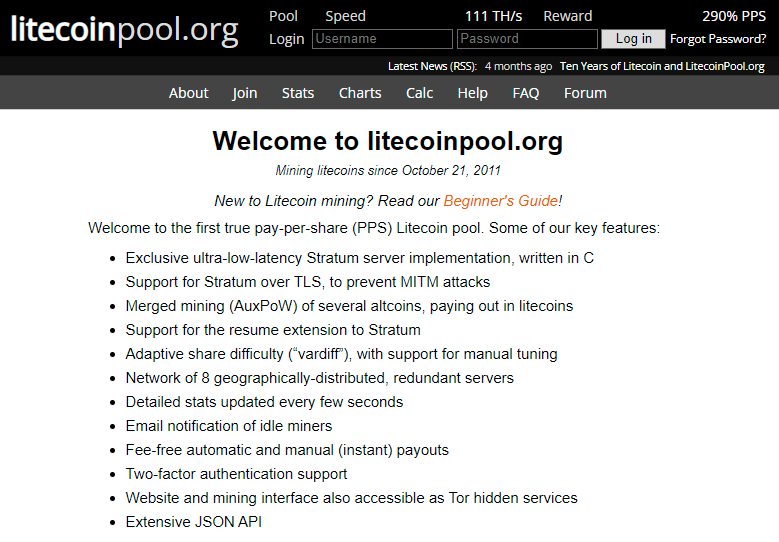Viewport: 779px width, 542px height.
Task: Open the Help menu item
Action: (x=472, y=93)
